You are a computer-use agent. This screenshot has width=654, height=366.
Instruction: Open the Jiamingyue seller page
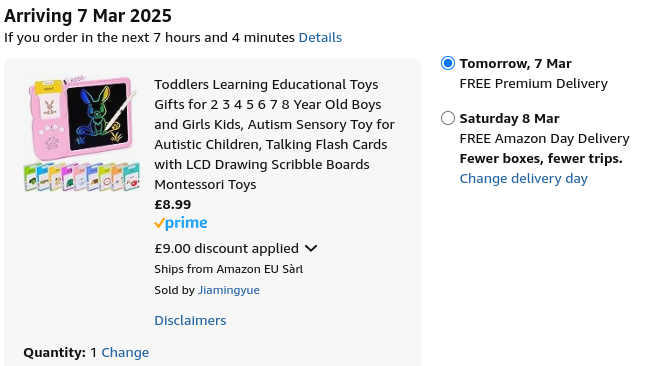click(x=229, y=290)
